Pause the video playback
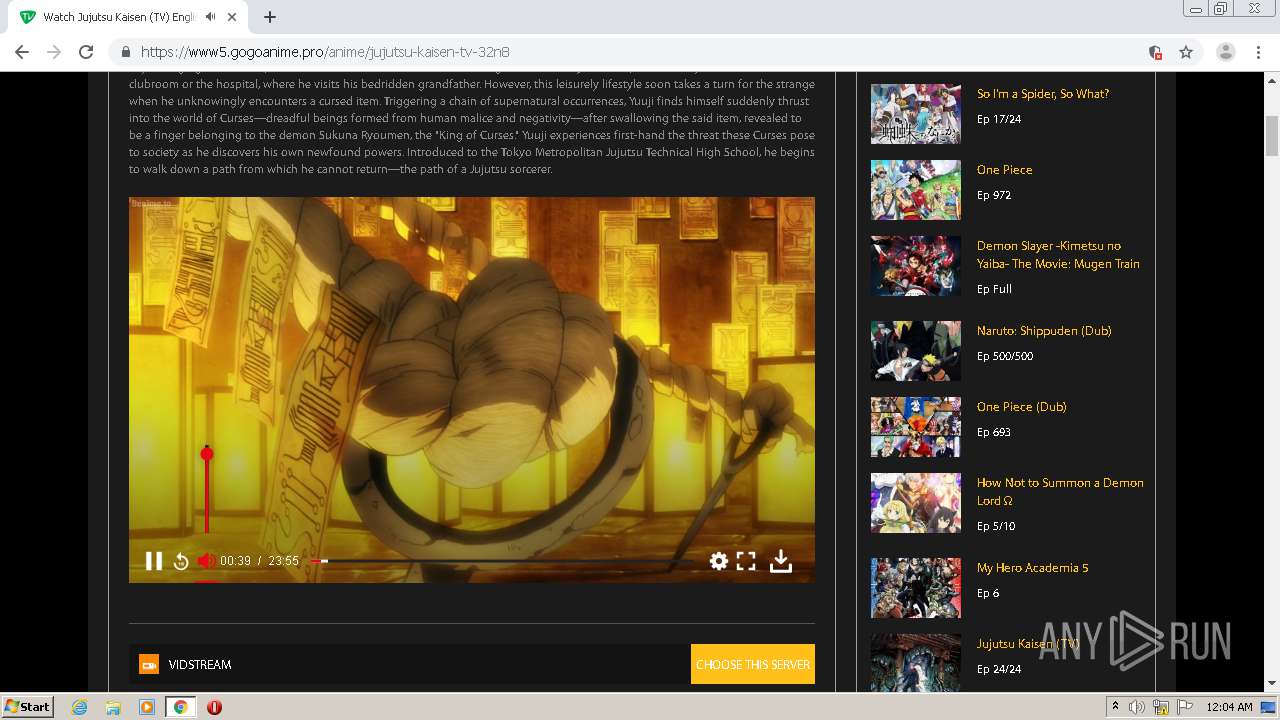 pyautogui.click(x=153, y=561)
